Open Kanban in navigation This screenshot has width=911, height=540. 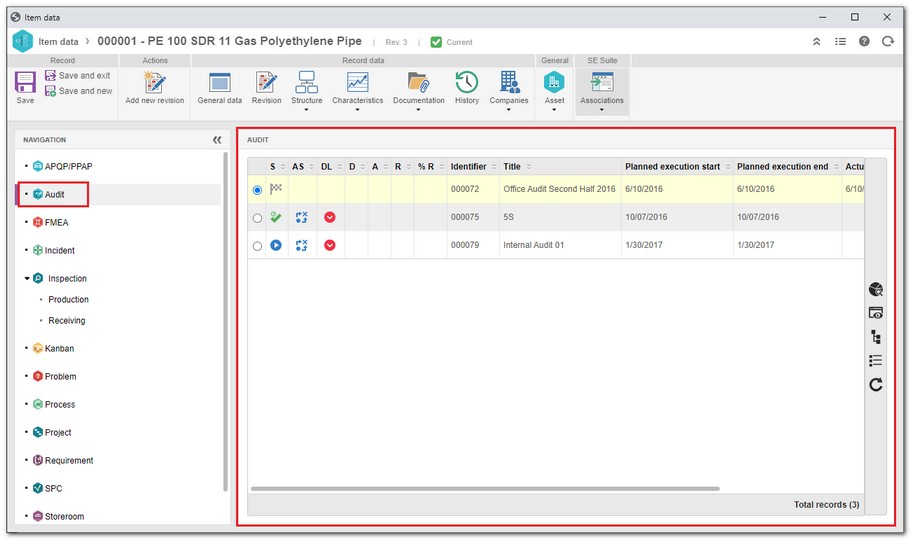tap(53, 348)
